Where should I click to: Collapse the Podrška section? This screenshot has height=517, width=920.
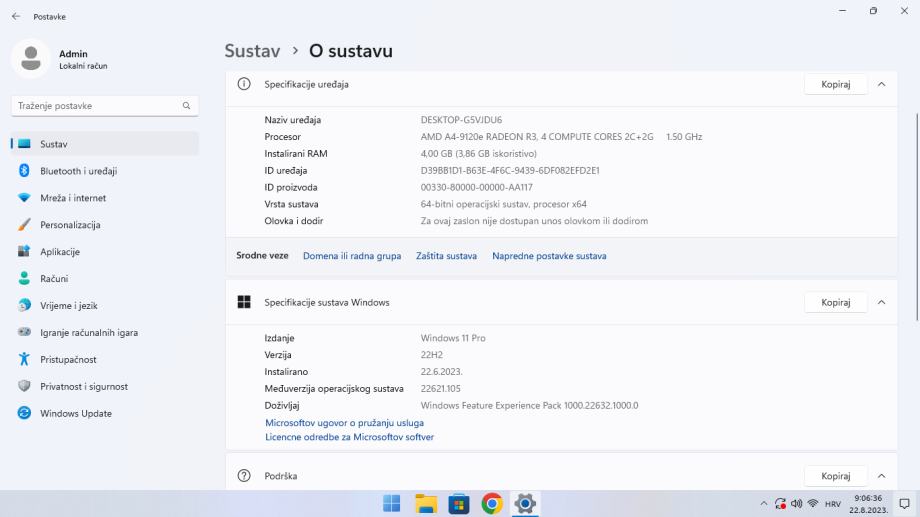pos(881,476)
